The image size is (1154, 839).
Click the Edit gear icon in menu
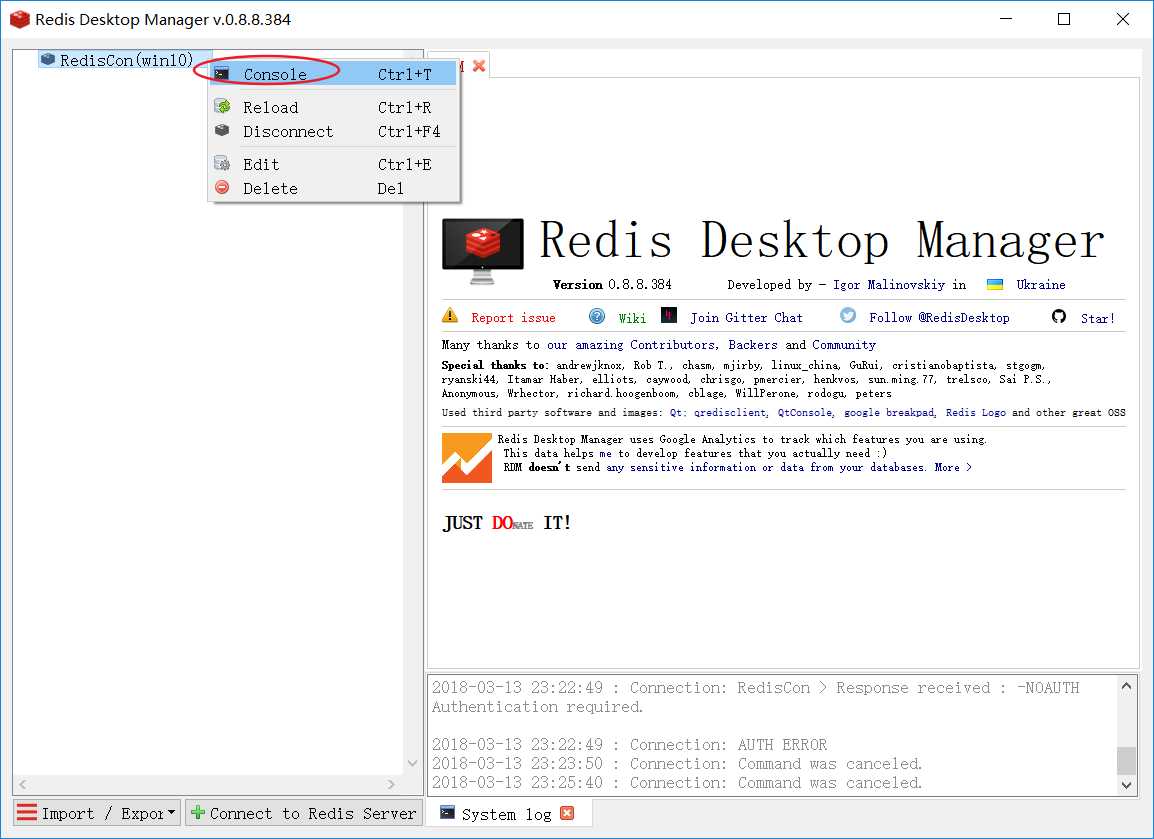222,163
